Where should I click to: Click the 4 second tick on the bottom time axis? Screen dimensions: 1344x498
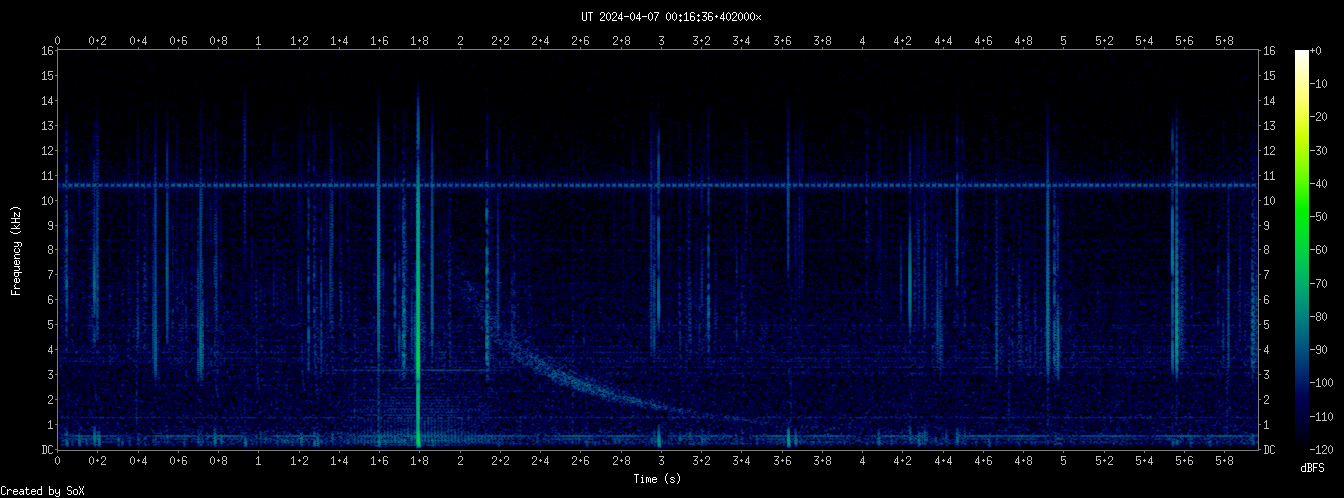click(x=862, y=459)
